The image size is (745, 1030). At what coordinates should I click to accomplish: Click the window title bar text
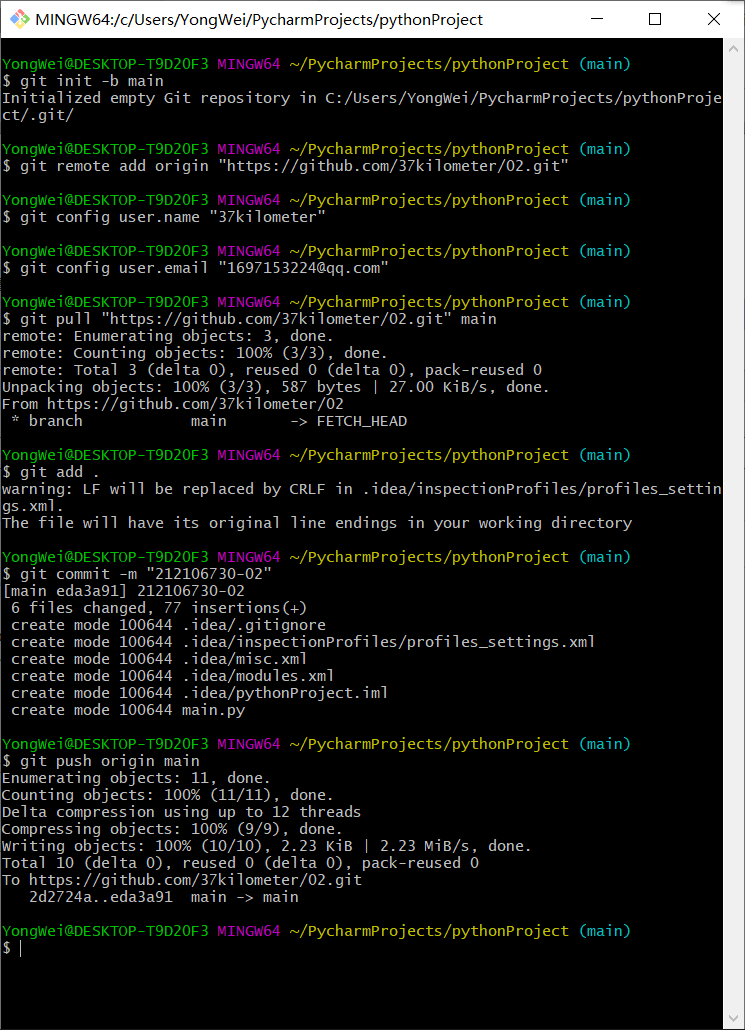coord(259,20)
